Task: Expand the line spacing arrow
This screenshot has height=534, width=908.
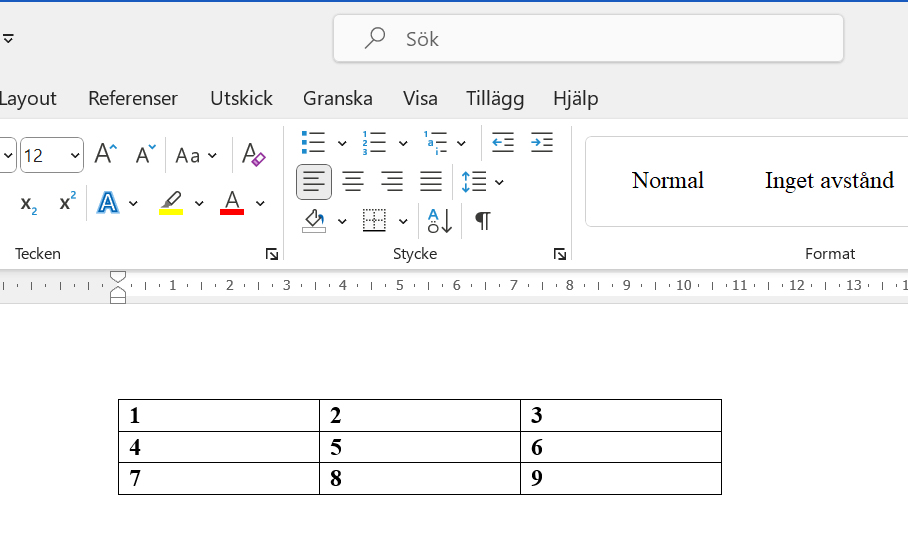Action: click(499, 182)
